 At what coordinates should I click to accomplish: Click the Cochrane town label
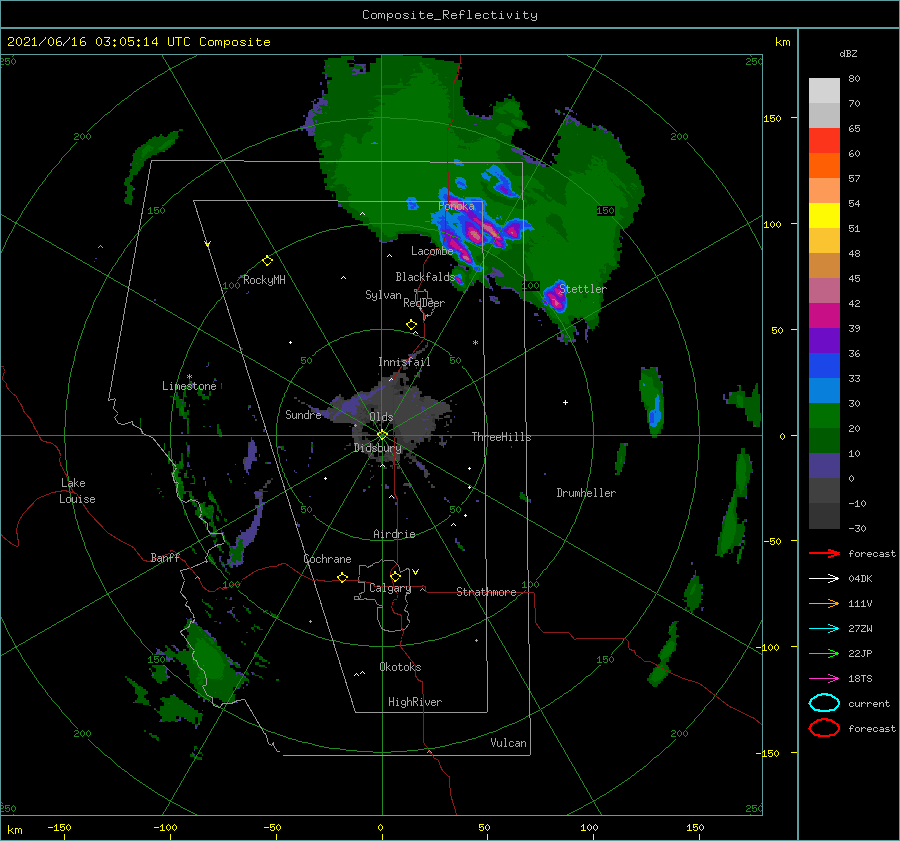[x=327, y=559]
